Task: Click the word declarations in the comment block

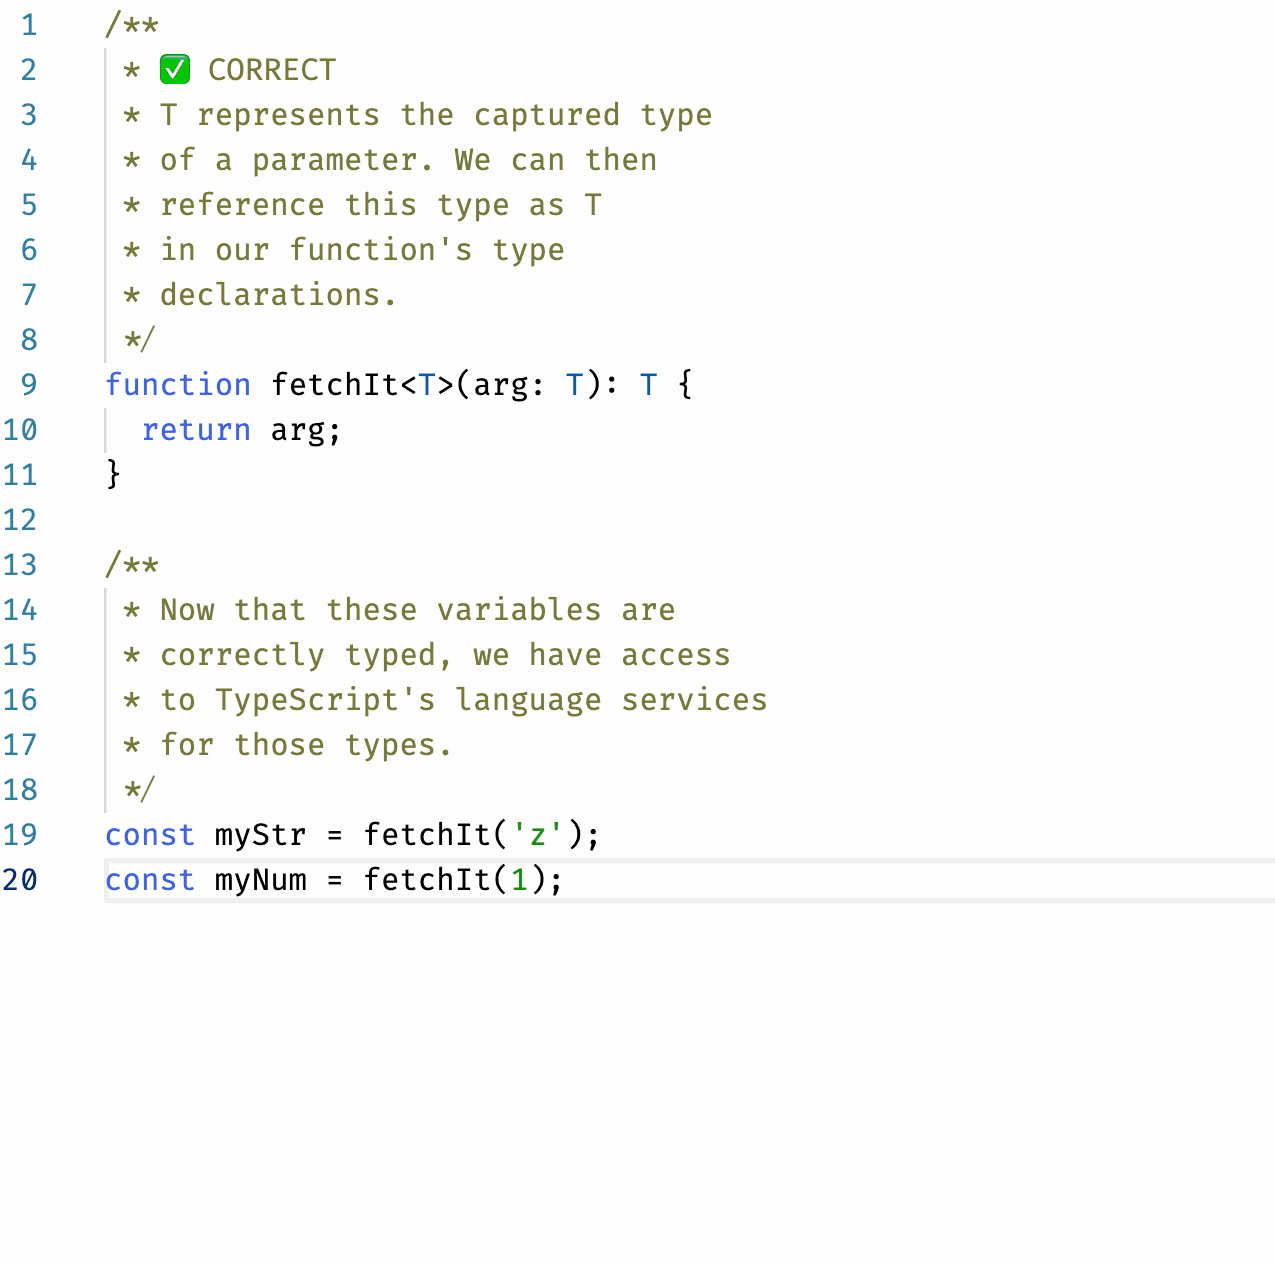Action: 270,294
